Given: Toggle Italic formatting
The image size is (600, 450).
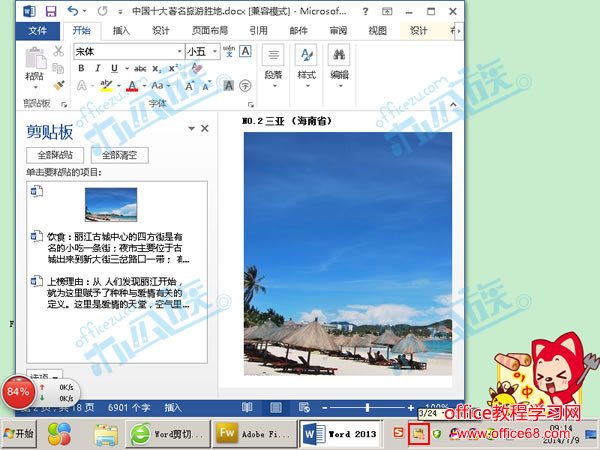Looking at the screenshot, I should 98,68.
